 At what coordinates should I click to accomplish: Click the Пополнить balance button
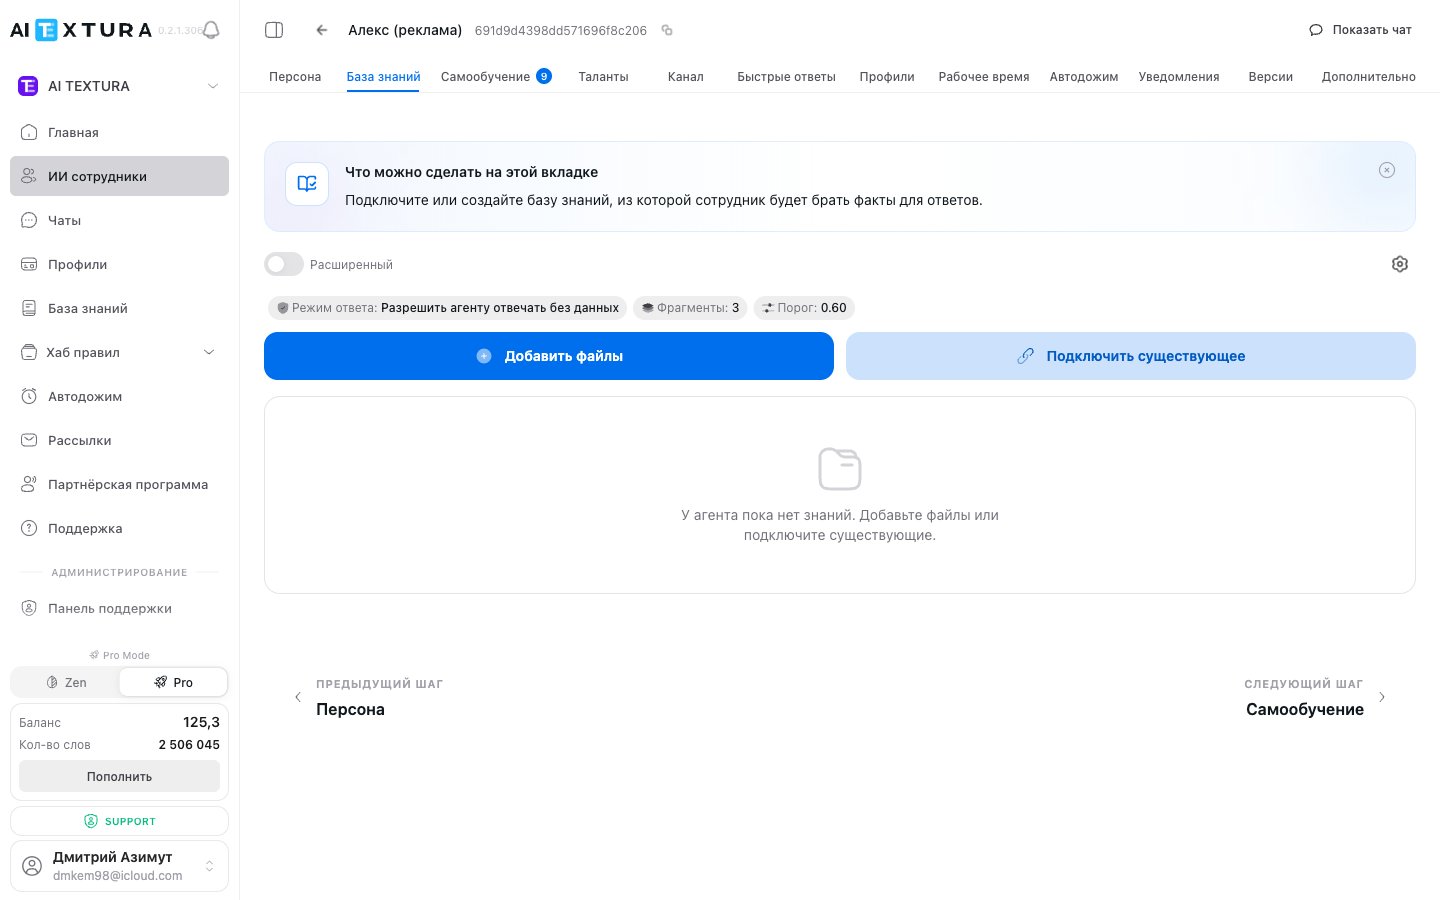(x=119, y=776)
